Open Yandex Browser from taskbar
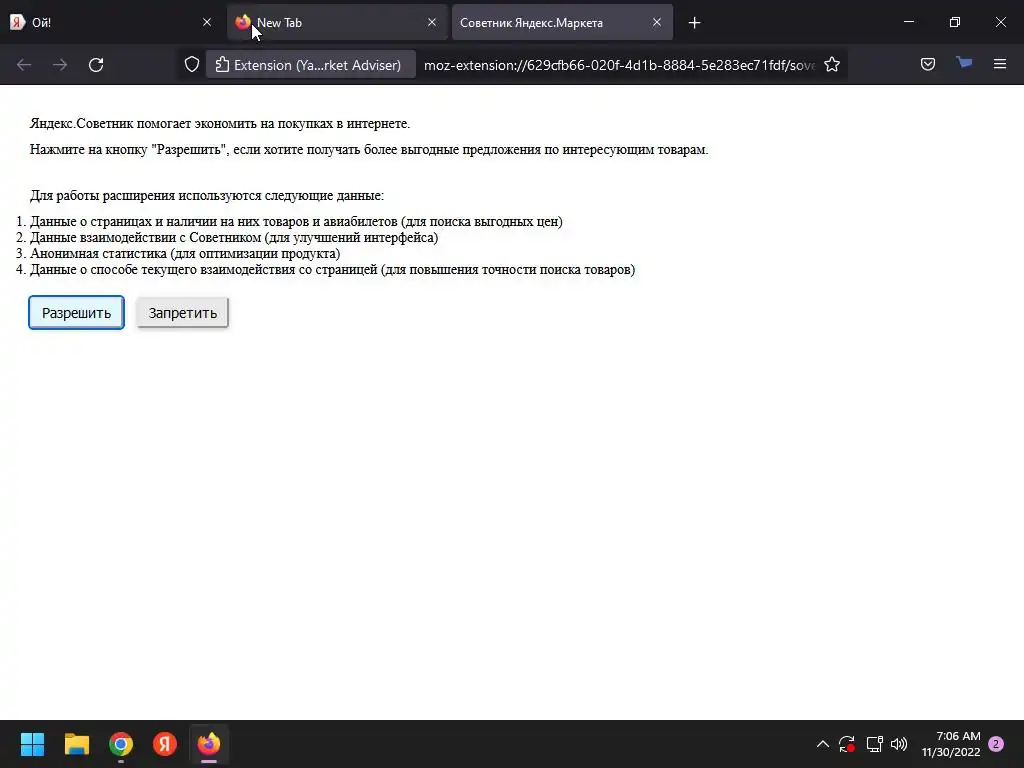Image resolution: width=1024 pixels, height=768 pixels. point(165,744)
